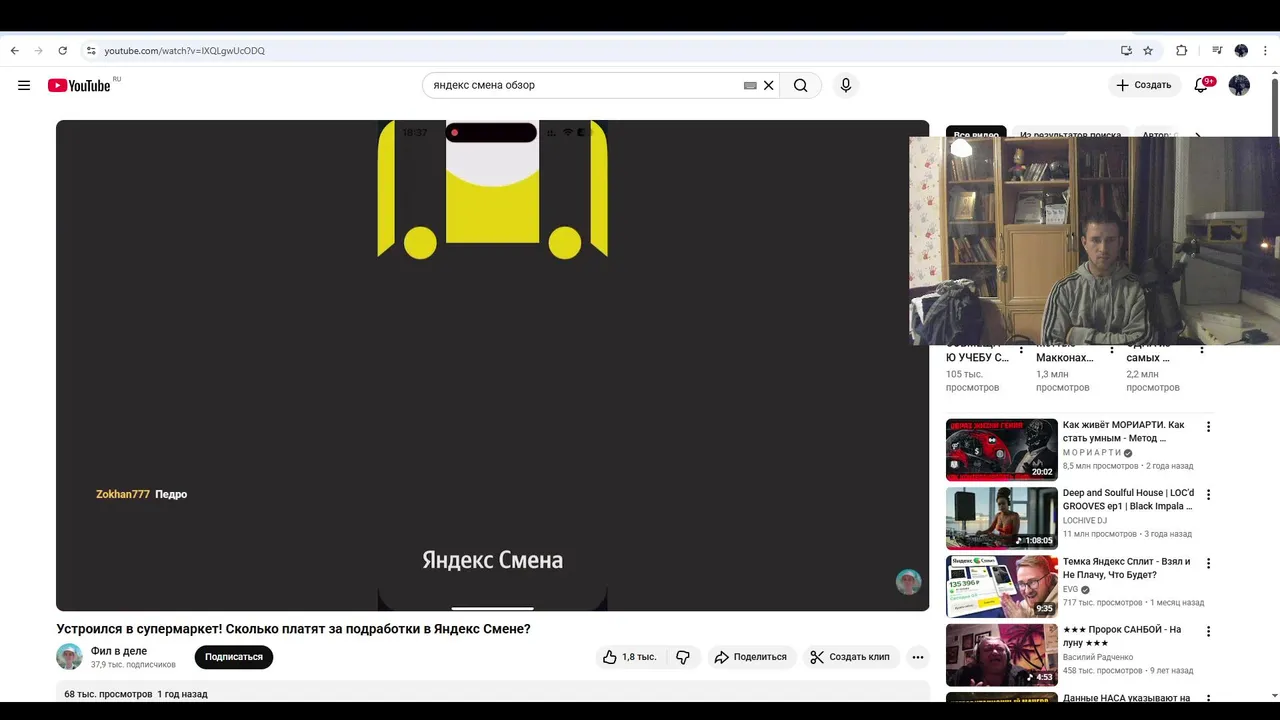Click the browser back arrow

click(x=15, y=51)
